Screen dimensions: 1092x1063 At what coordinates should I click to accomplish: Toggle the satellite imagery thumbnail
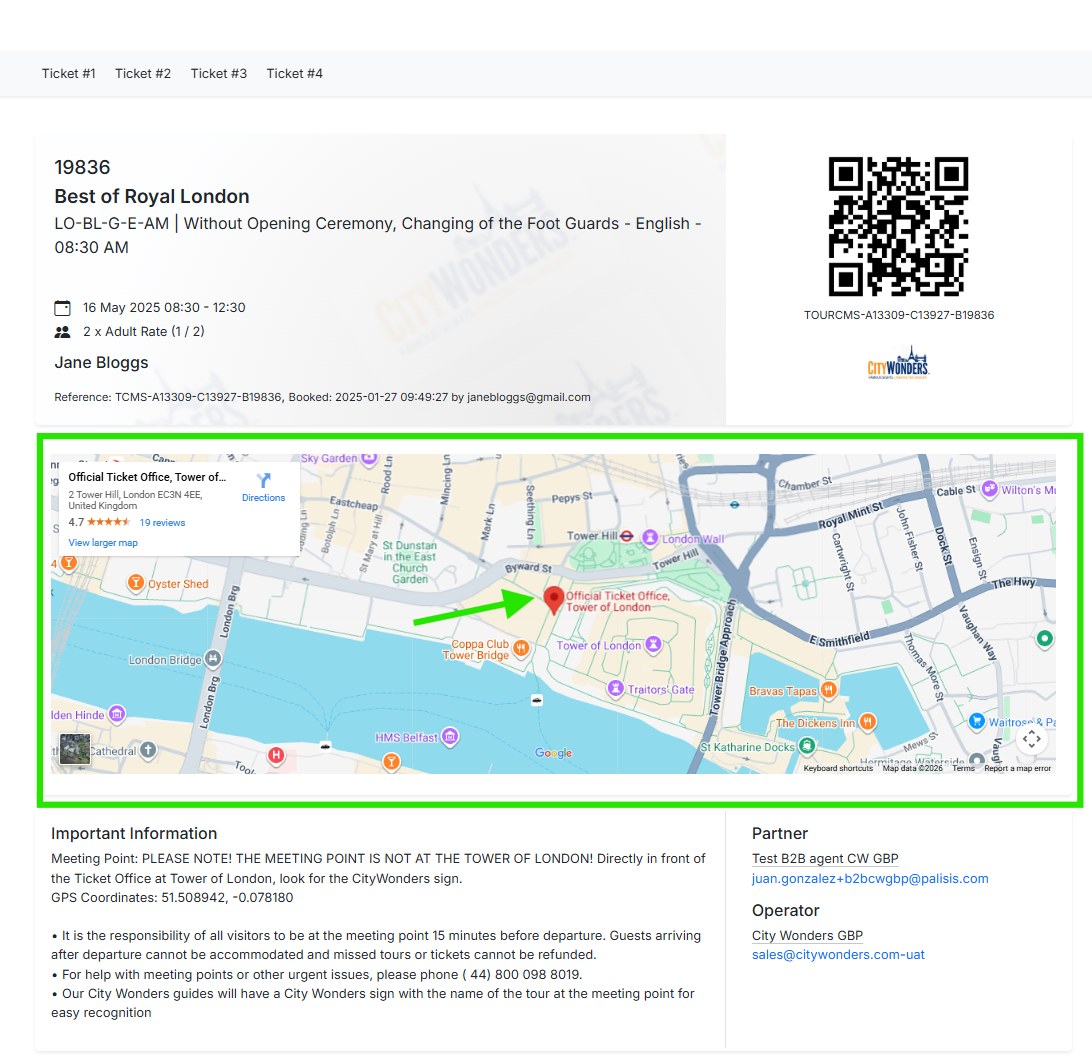point(75,750)
